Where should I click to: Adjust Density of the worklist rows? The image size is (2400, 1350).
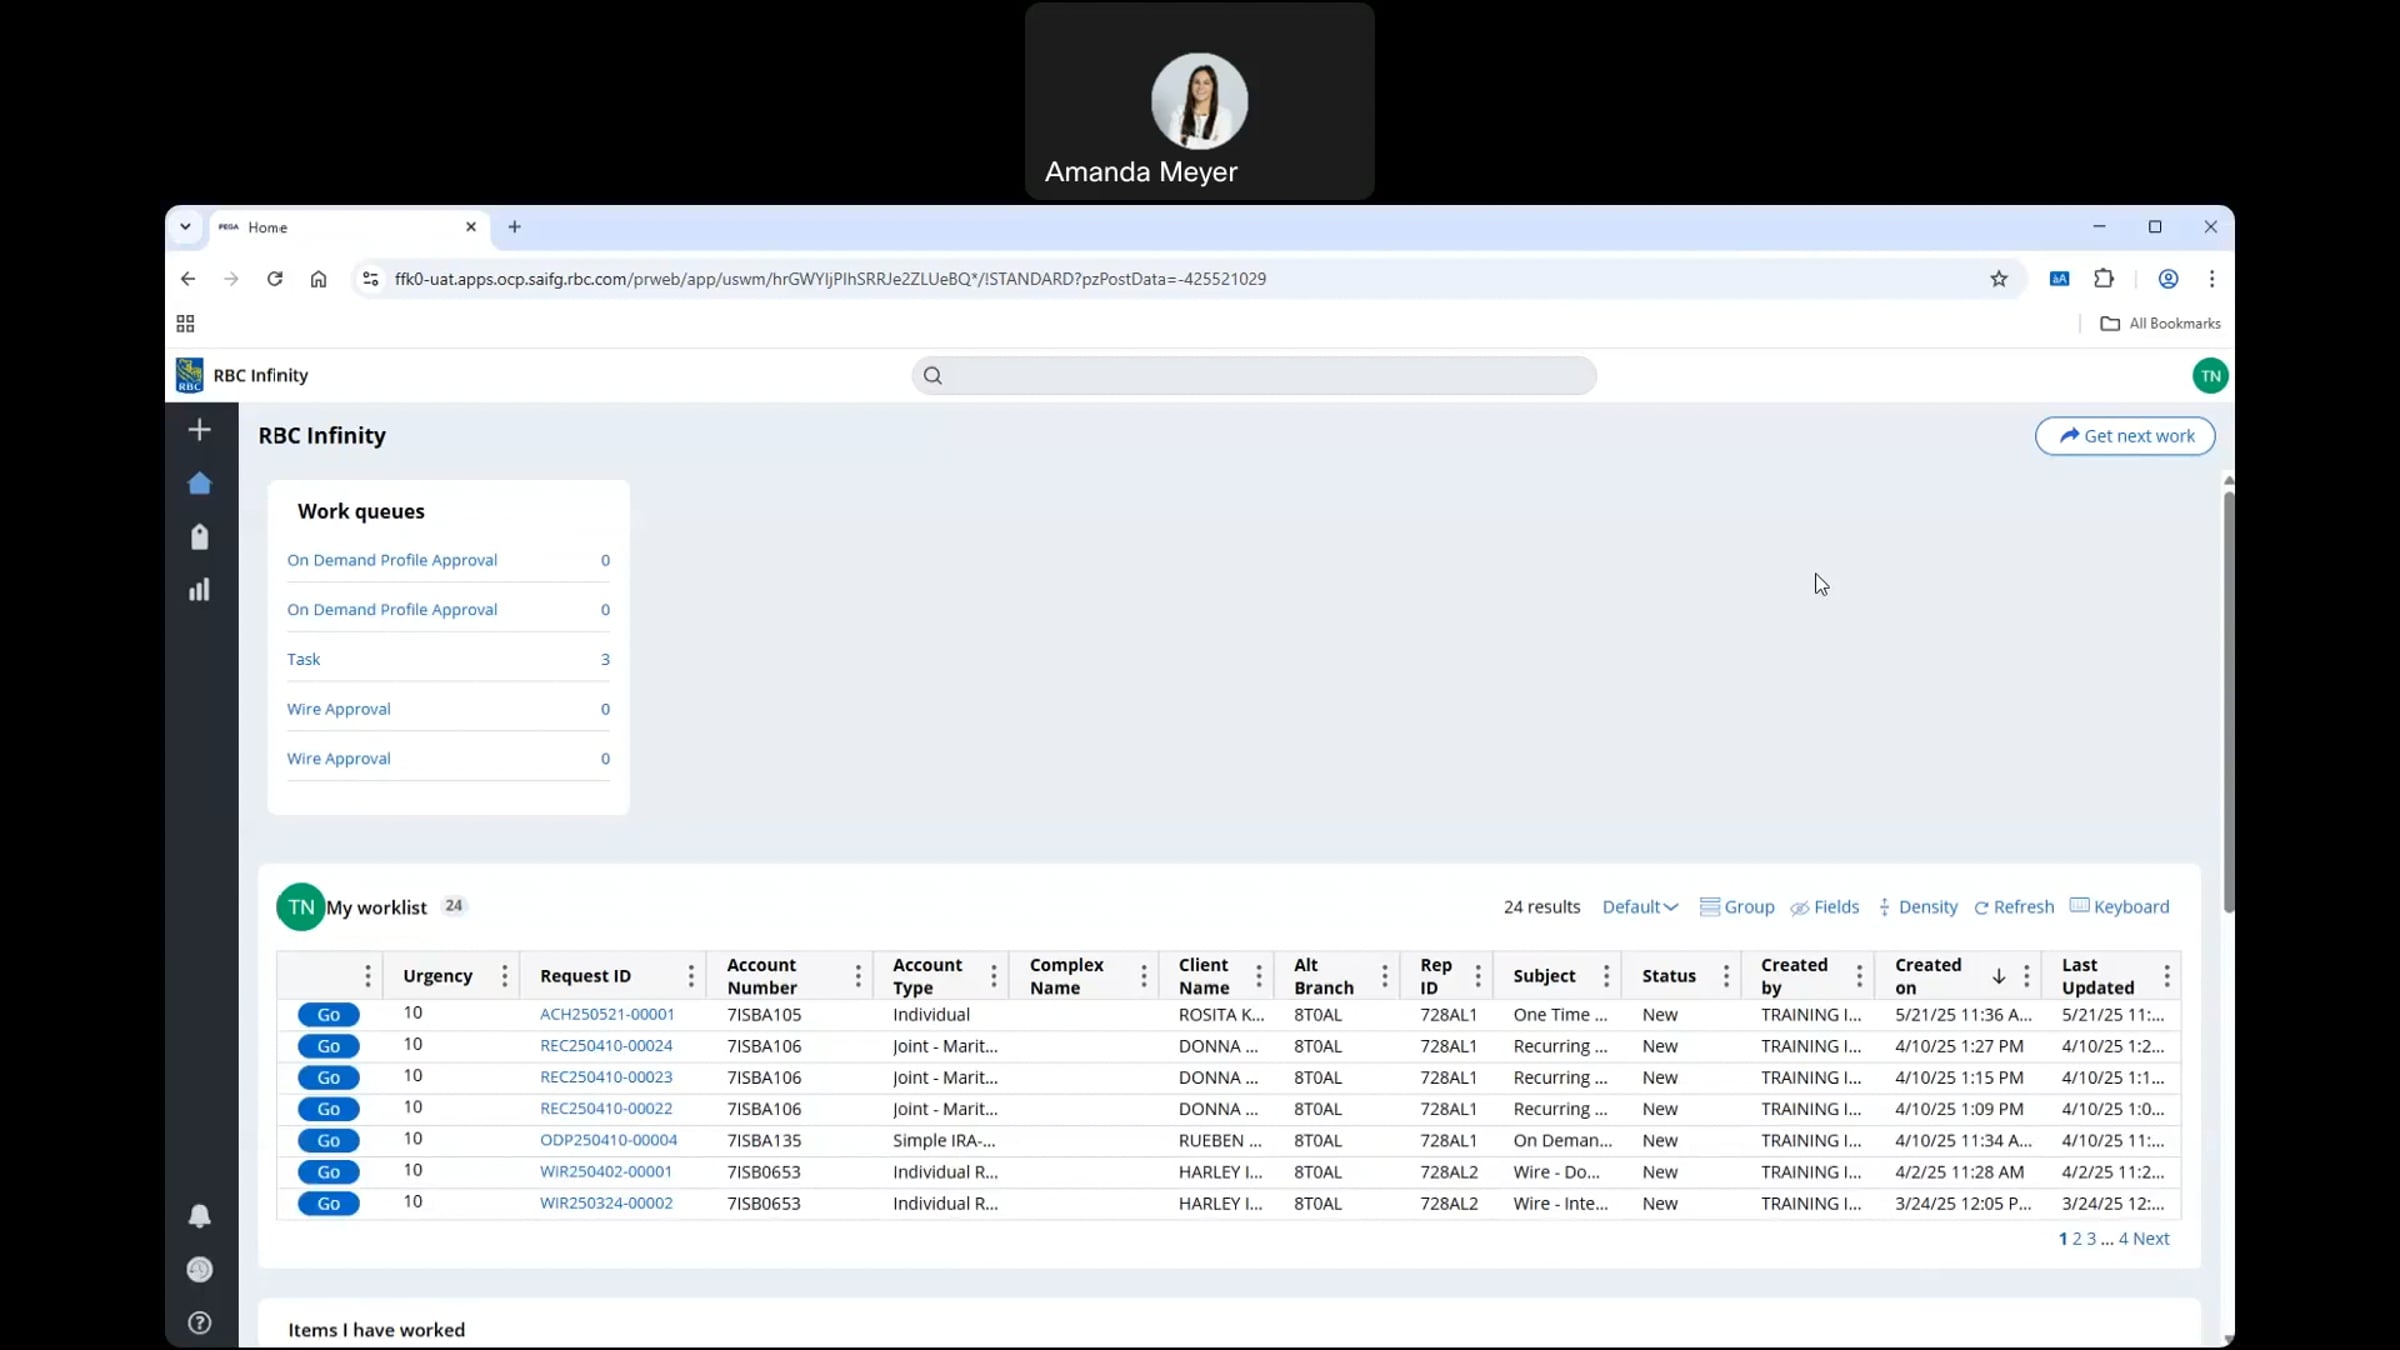(1917, 906)
